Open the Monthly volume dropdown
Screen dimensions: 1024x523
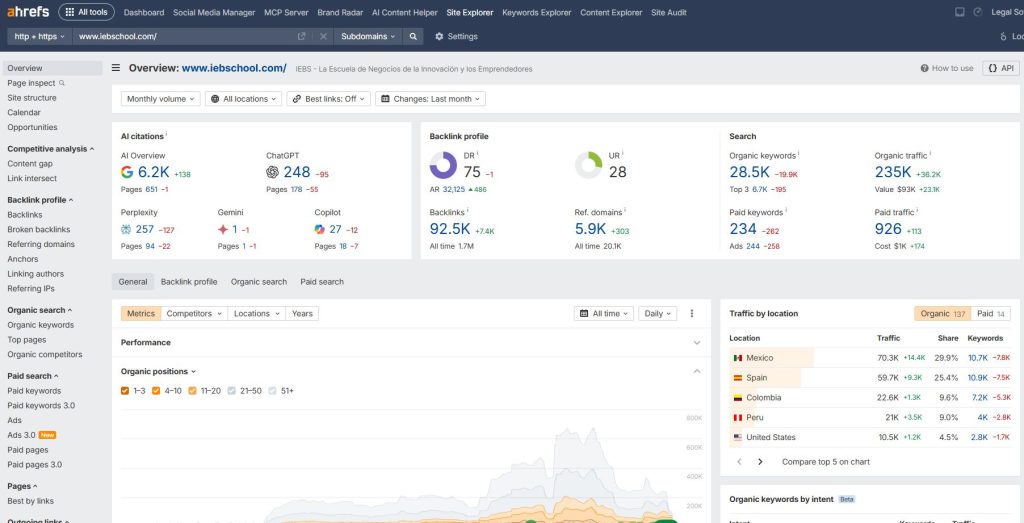(x=160, y=99)
